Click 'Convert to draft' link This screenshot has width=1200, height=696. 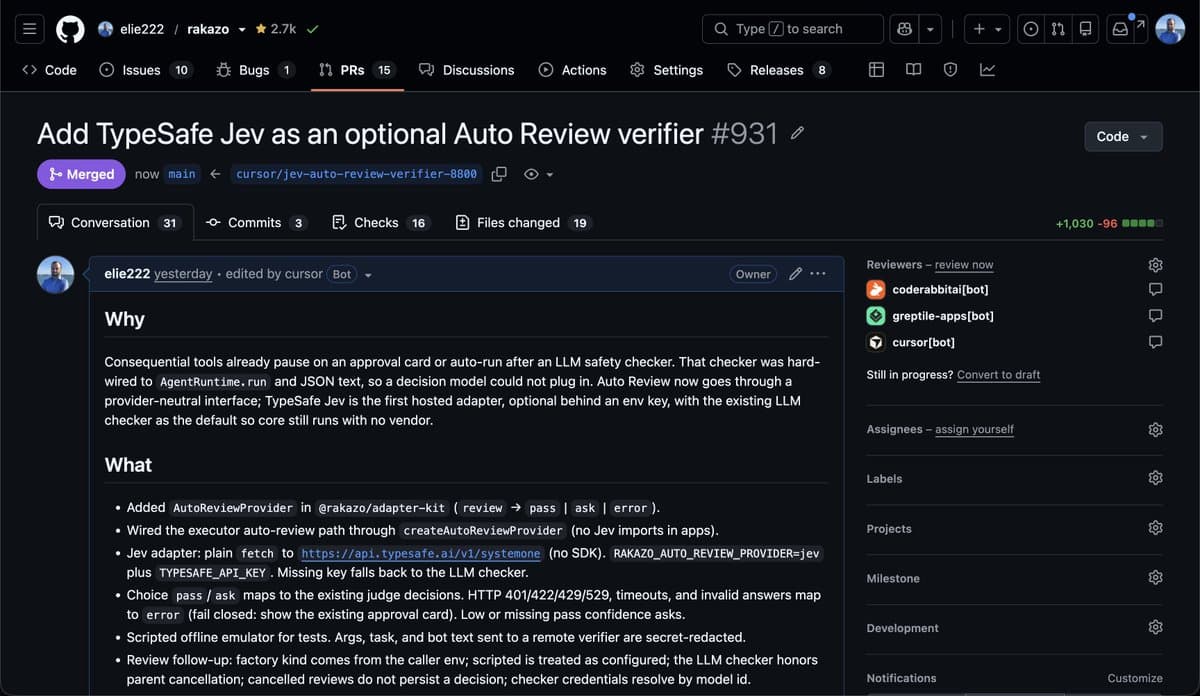point(998,375)
